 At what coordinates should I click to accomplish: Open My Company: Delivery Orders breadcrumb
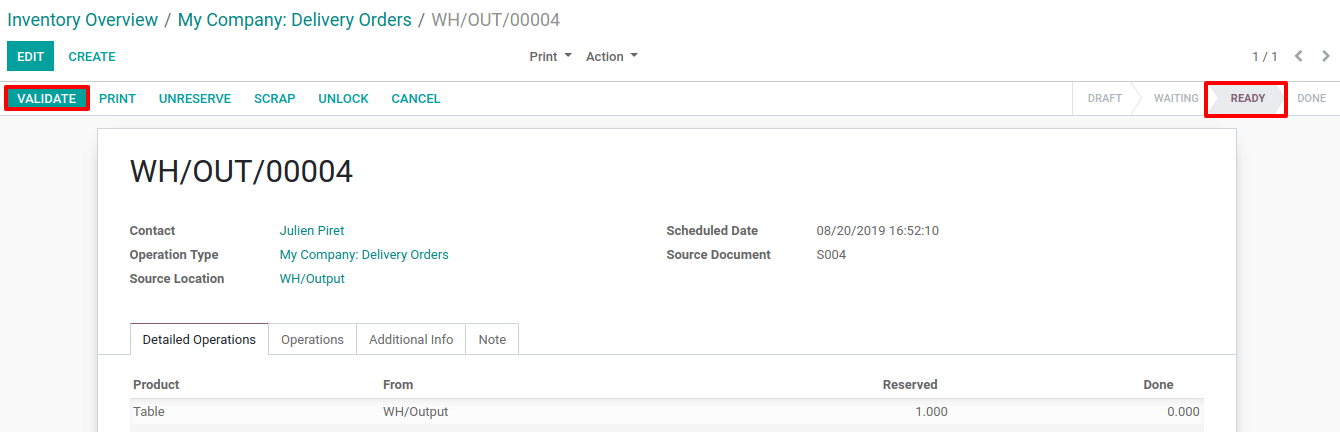[295, 20]
